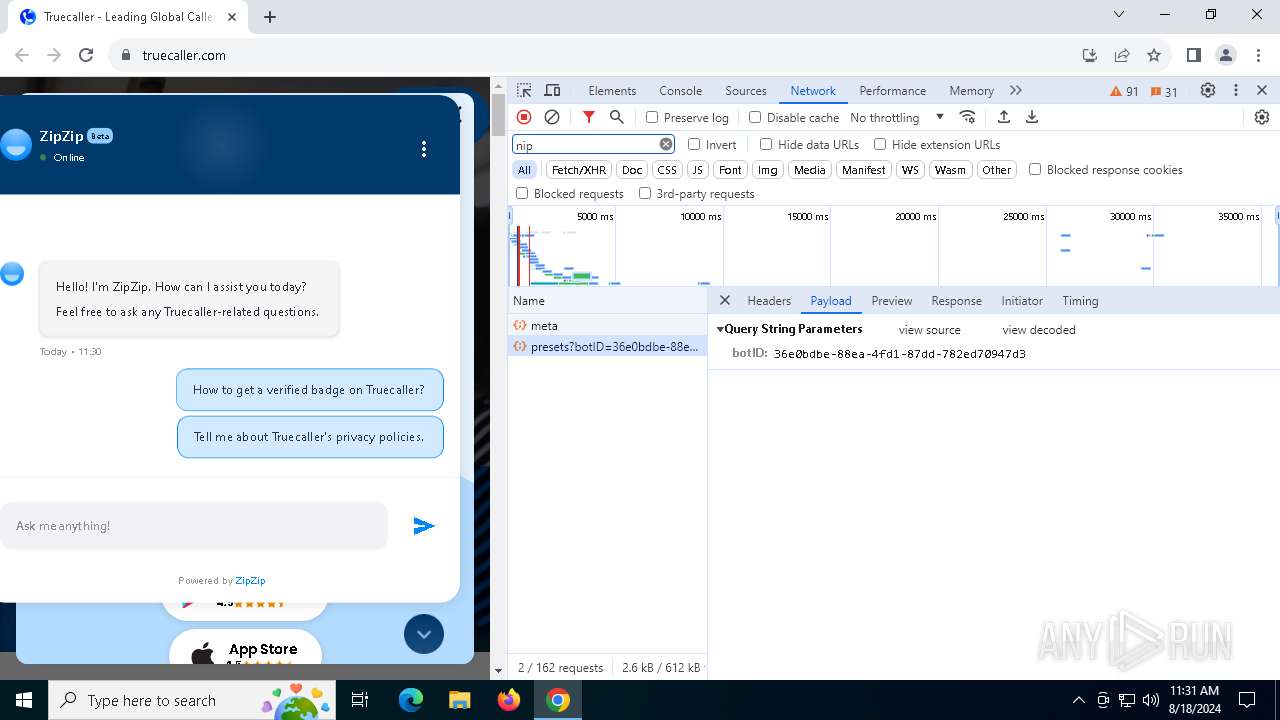Click view decoded link
Image resolution: width=1280 pixels, height=720 pixels.
(x=1039, y=330)
